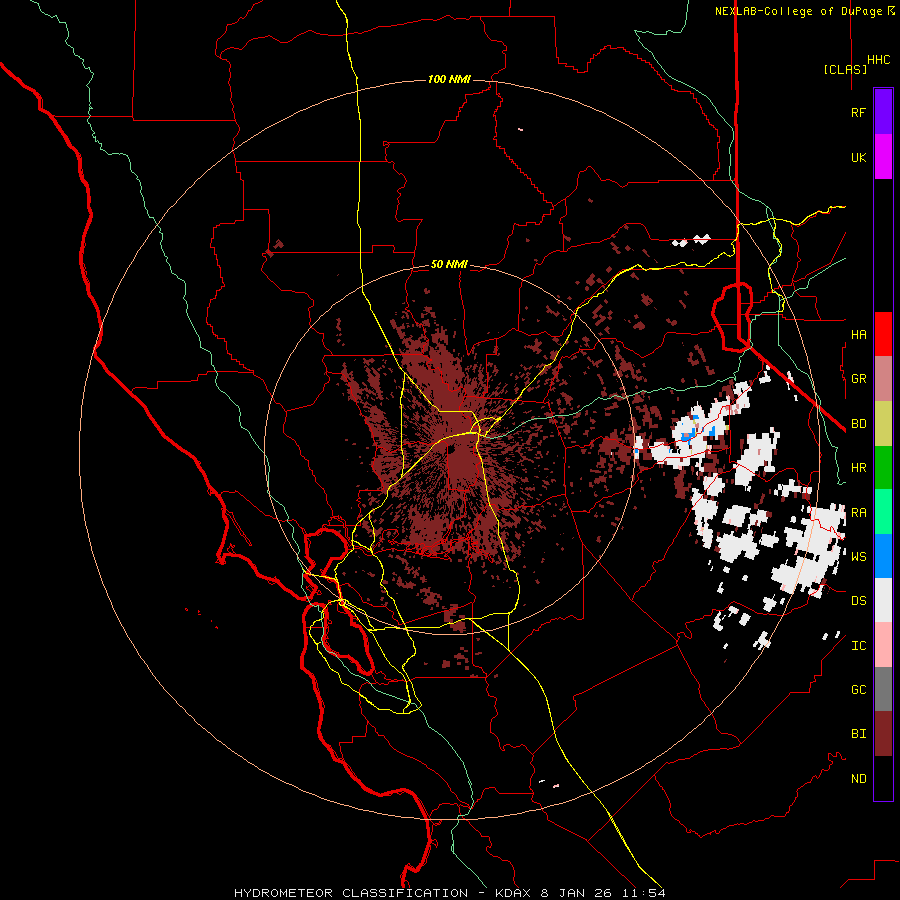Click the "BI" legend label
Screen dimensions: 900x900
tap(858, 734)
